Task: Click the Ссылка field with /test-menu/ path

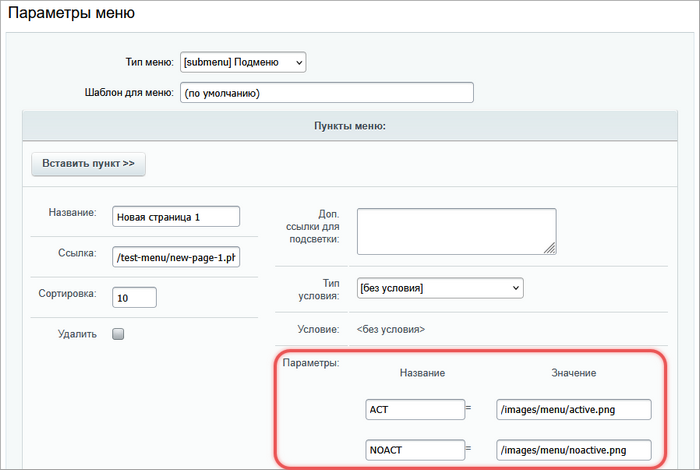Action: pos(176,257)
